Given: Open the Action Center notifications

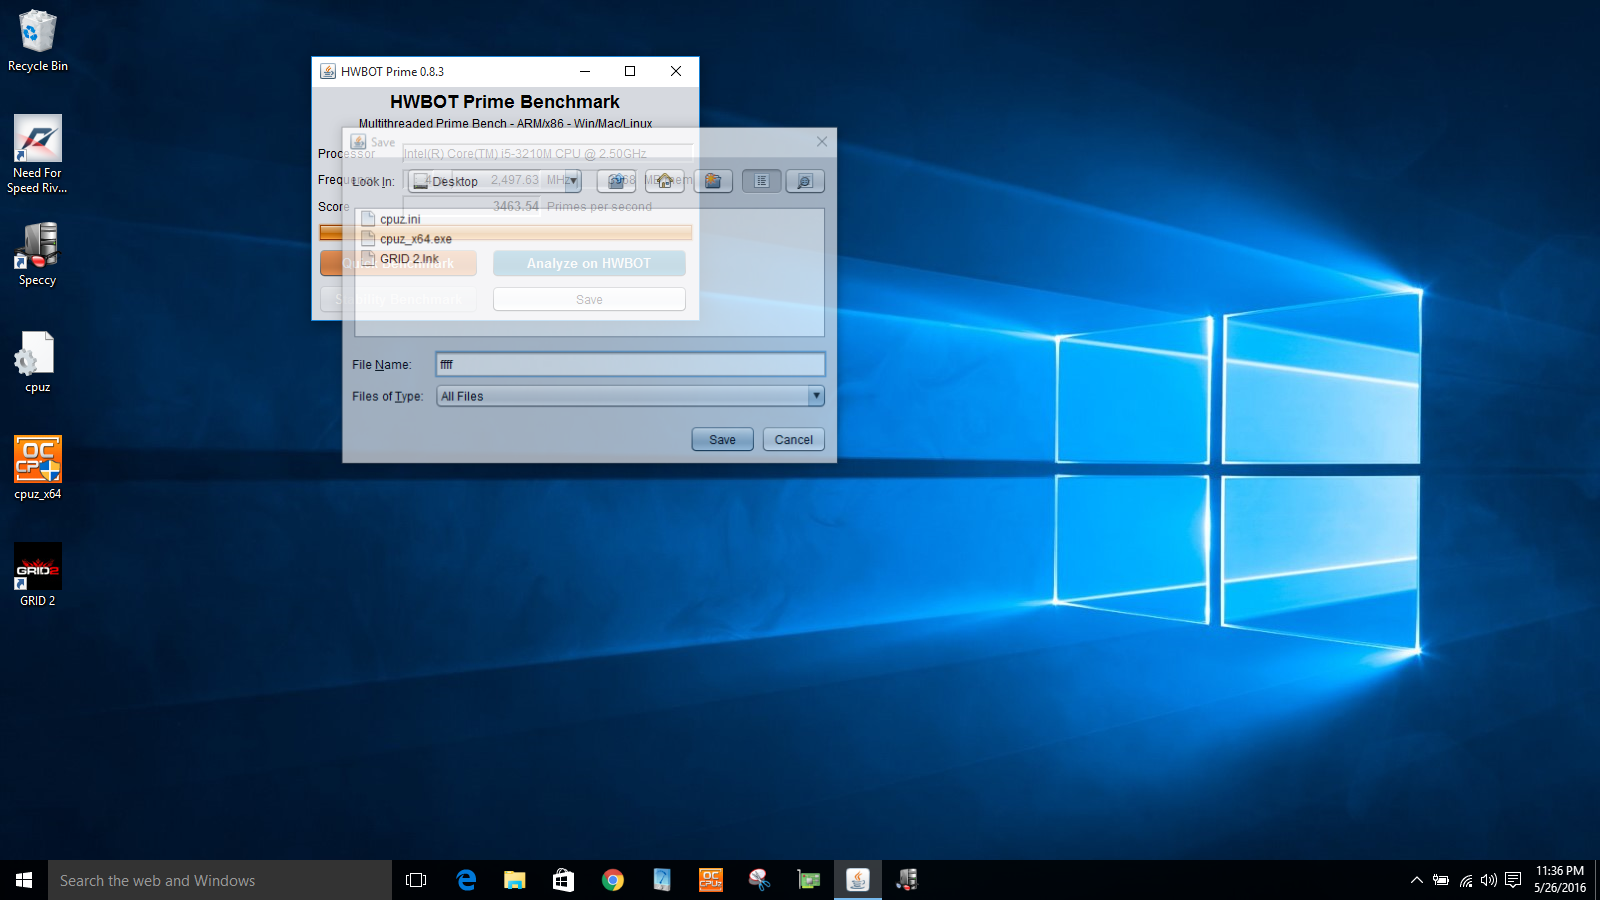Looking at the screenshot, I should [x=1513, y=880].
